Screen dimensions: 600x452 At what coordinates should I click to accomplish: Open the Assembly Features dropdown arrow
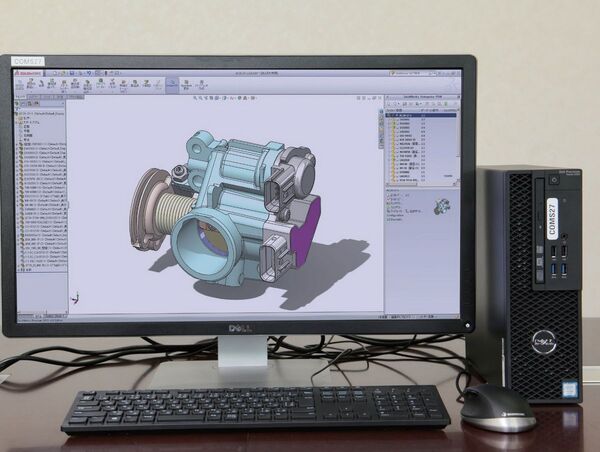click(x=100, y=92)
